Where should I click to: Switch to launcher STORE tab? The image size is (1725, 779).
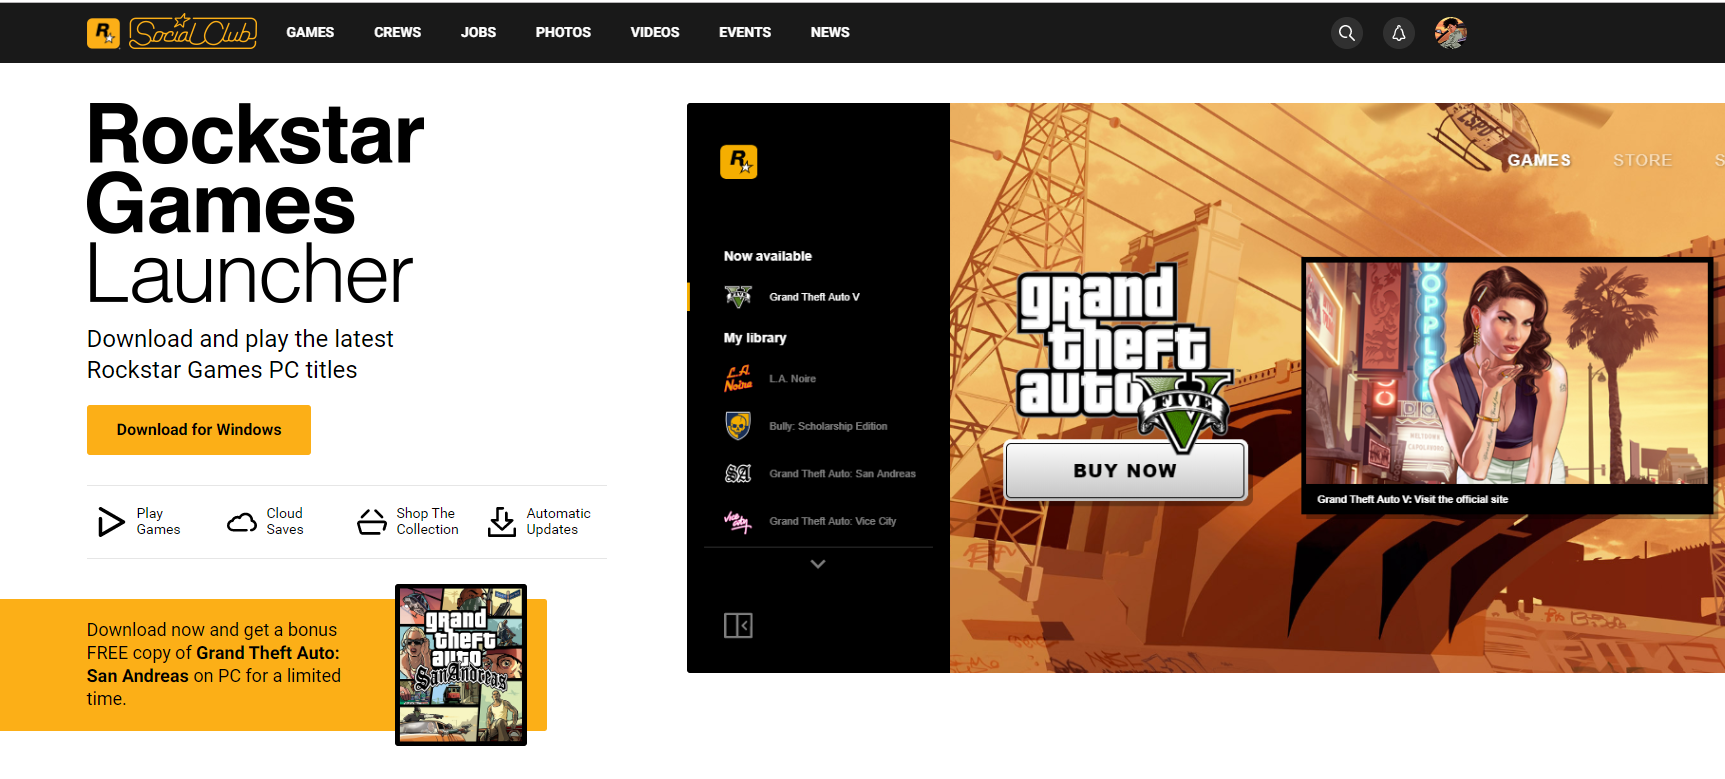tap(1642, 160)
